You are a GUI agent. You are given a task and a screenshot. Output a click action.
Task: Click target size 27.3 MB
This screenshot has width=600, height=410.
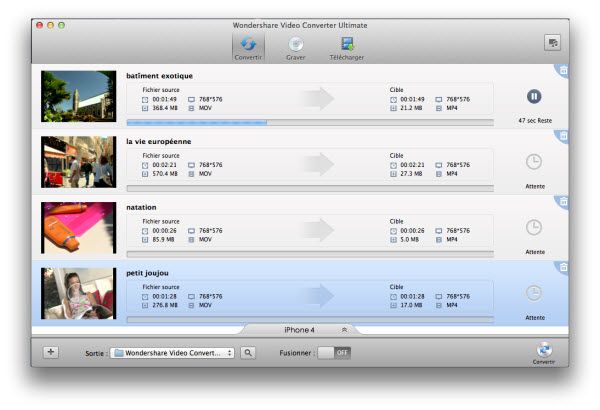(411, 174)
